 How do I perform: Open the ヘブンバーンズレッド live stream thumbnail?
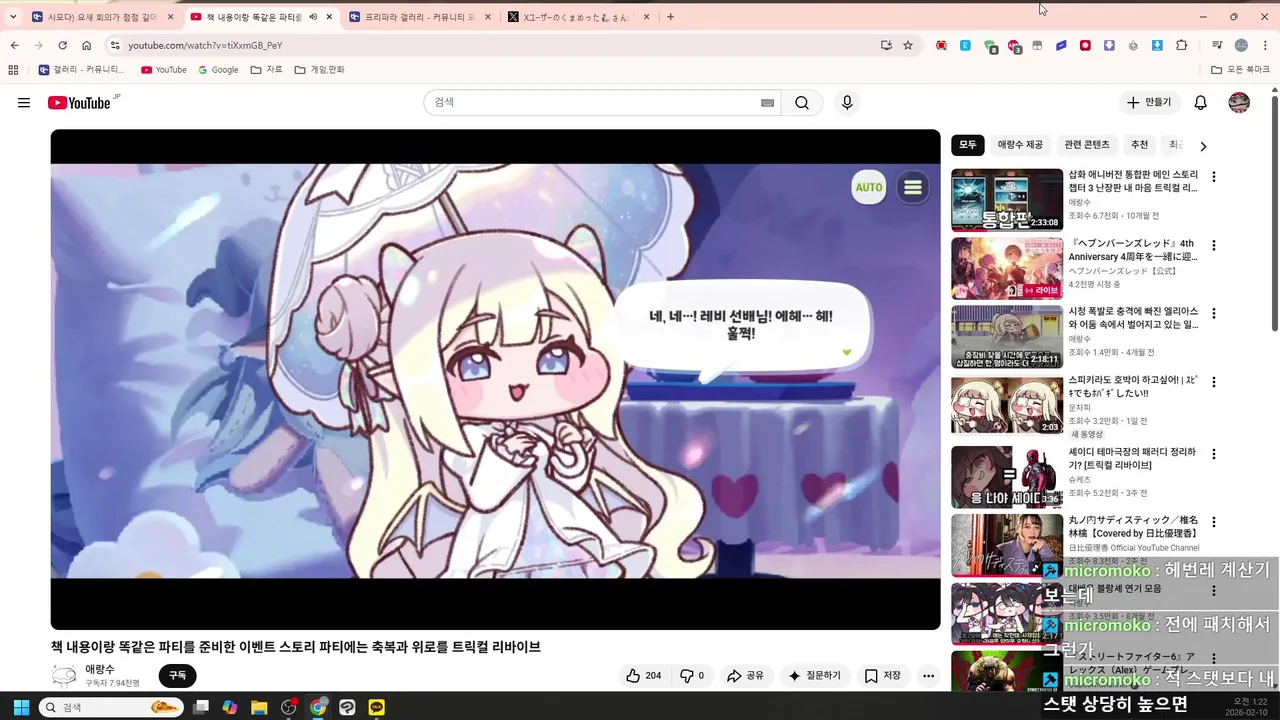pyautogui.click(x=1007, y=268)
